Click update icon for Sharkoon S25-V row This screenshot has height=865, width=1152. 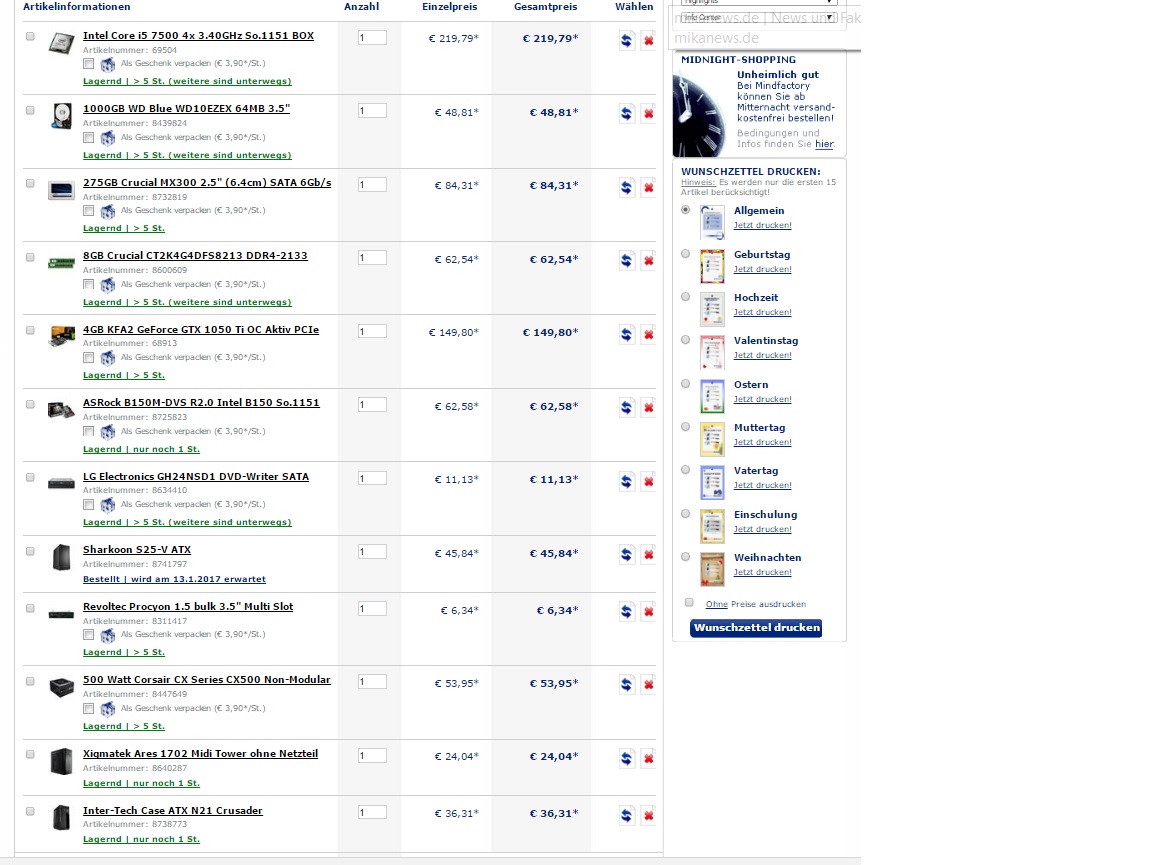[626, 554]
